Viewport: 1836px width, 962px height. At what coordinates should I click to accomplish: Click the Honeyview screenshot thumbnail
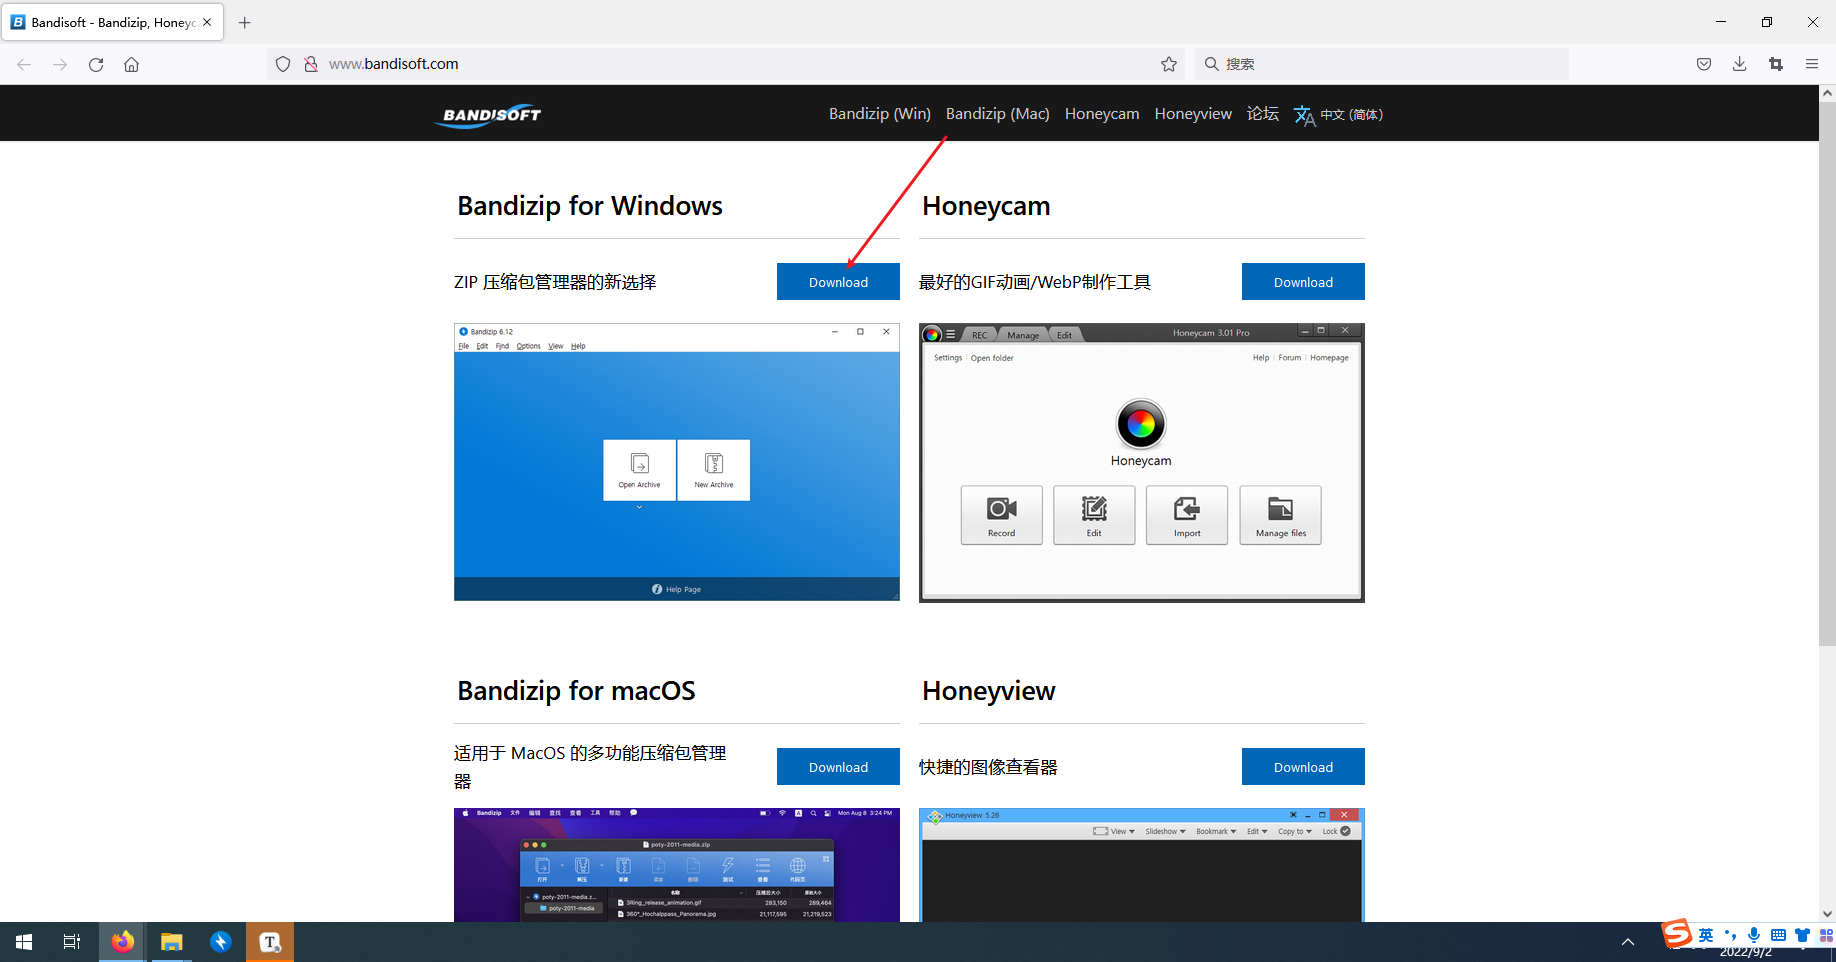tap(1142, 865)
